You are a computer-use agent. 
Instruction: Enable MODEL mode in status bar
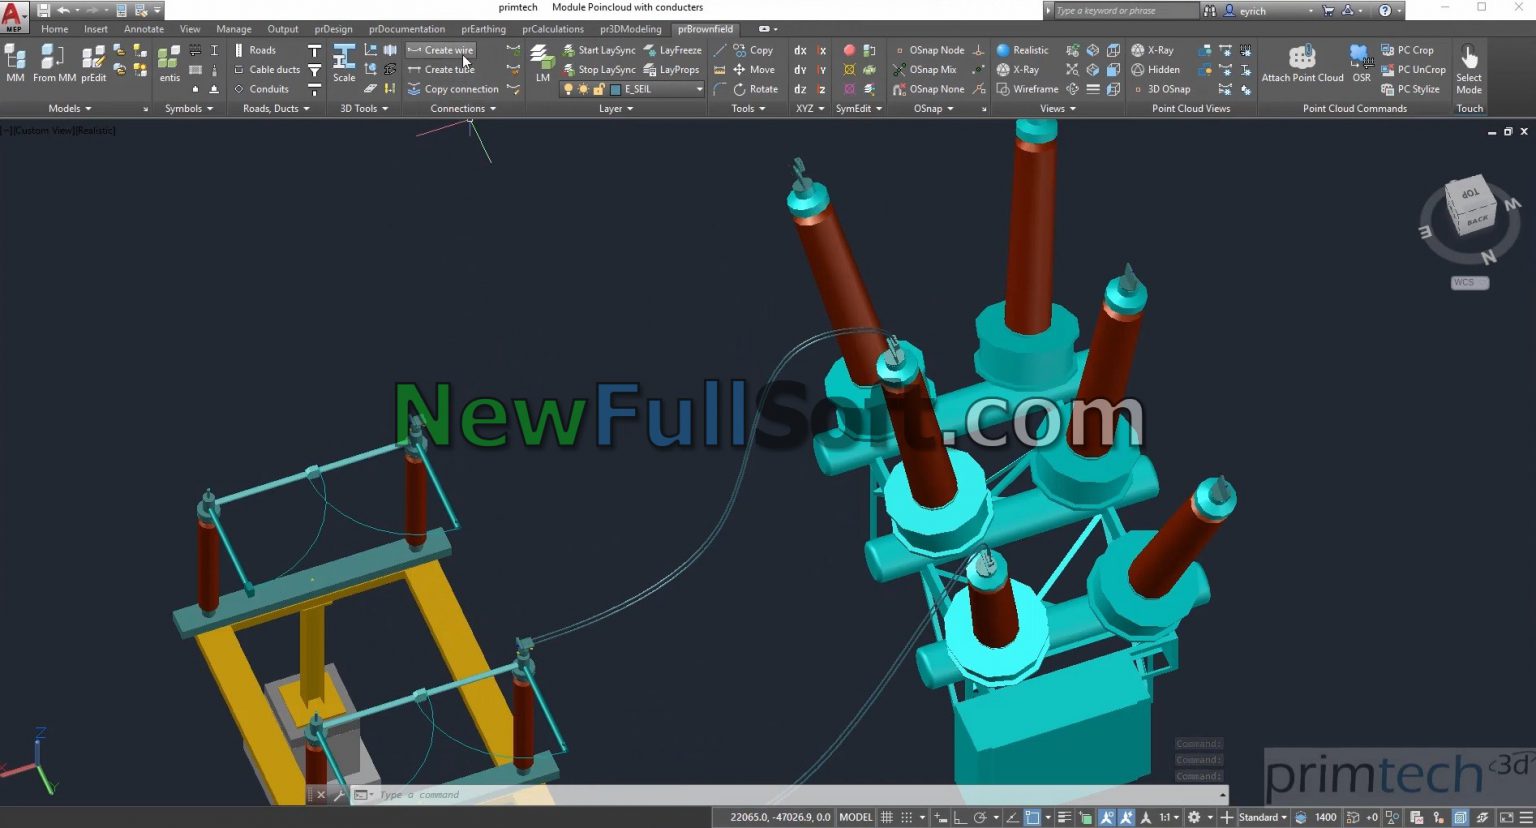point(855,817)
